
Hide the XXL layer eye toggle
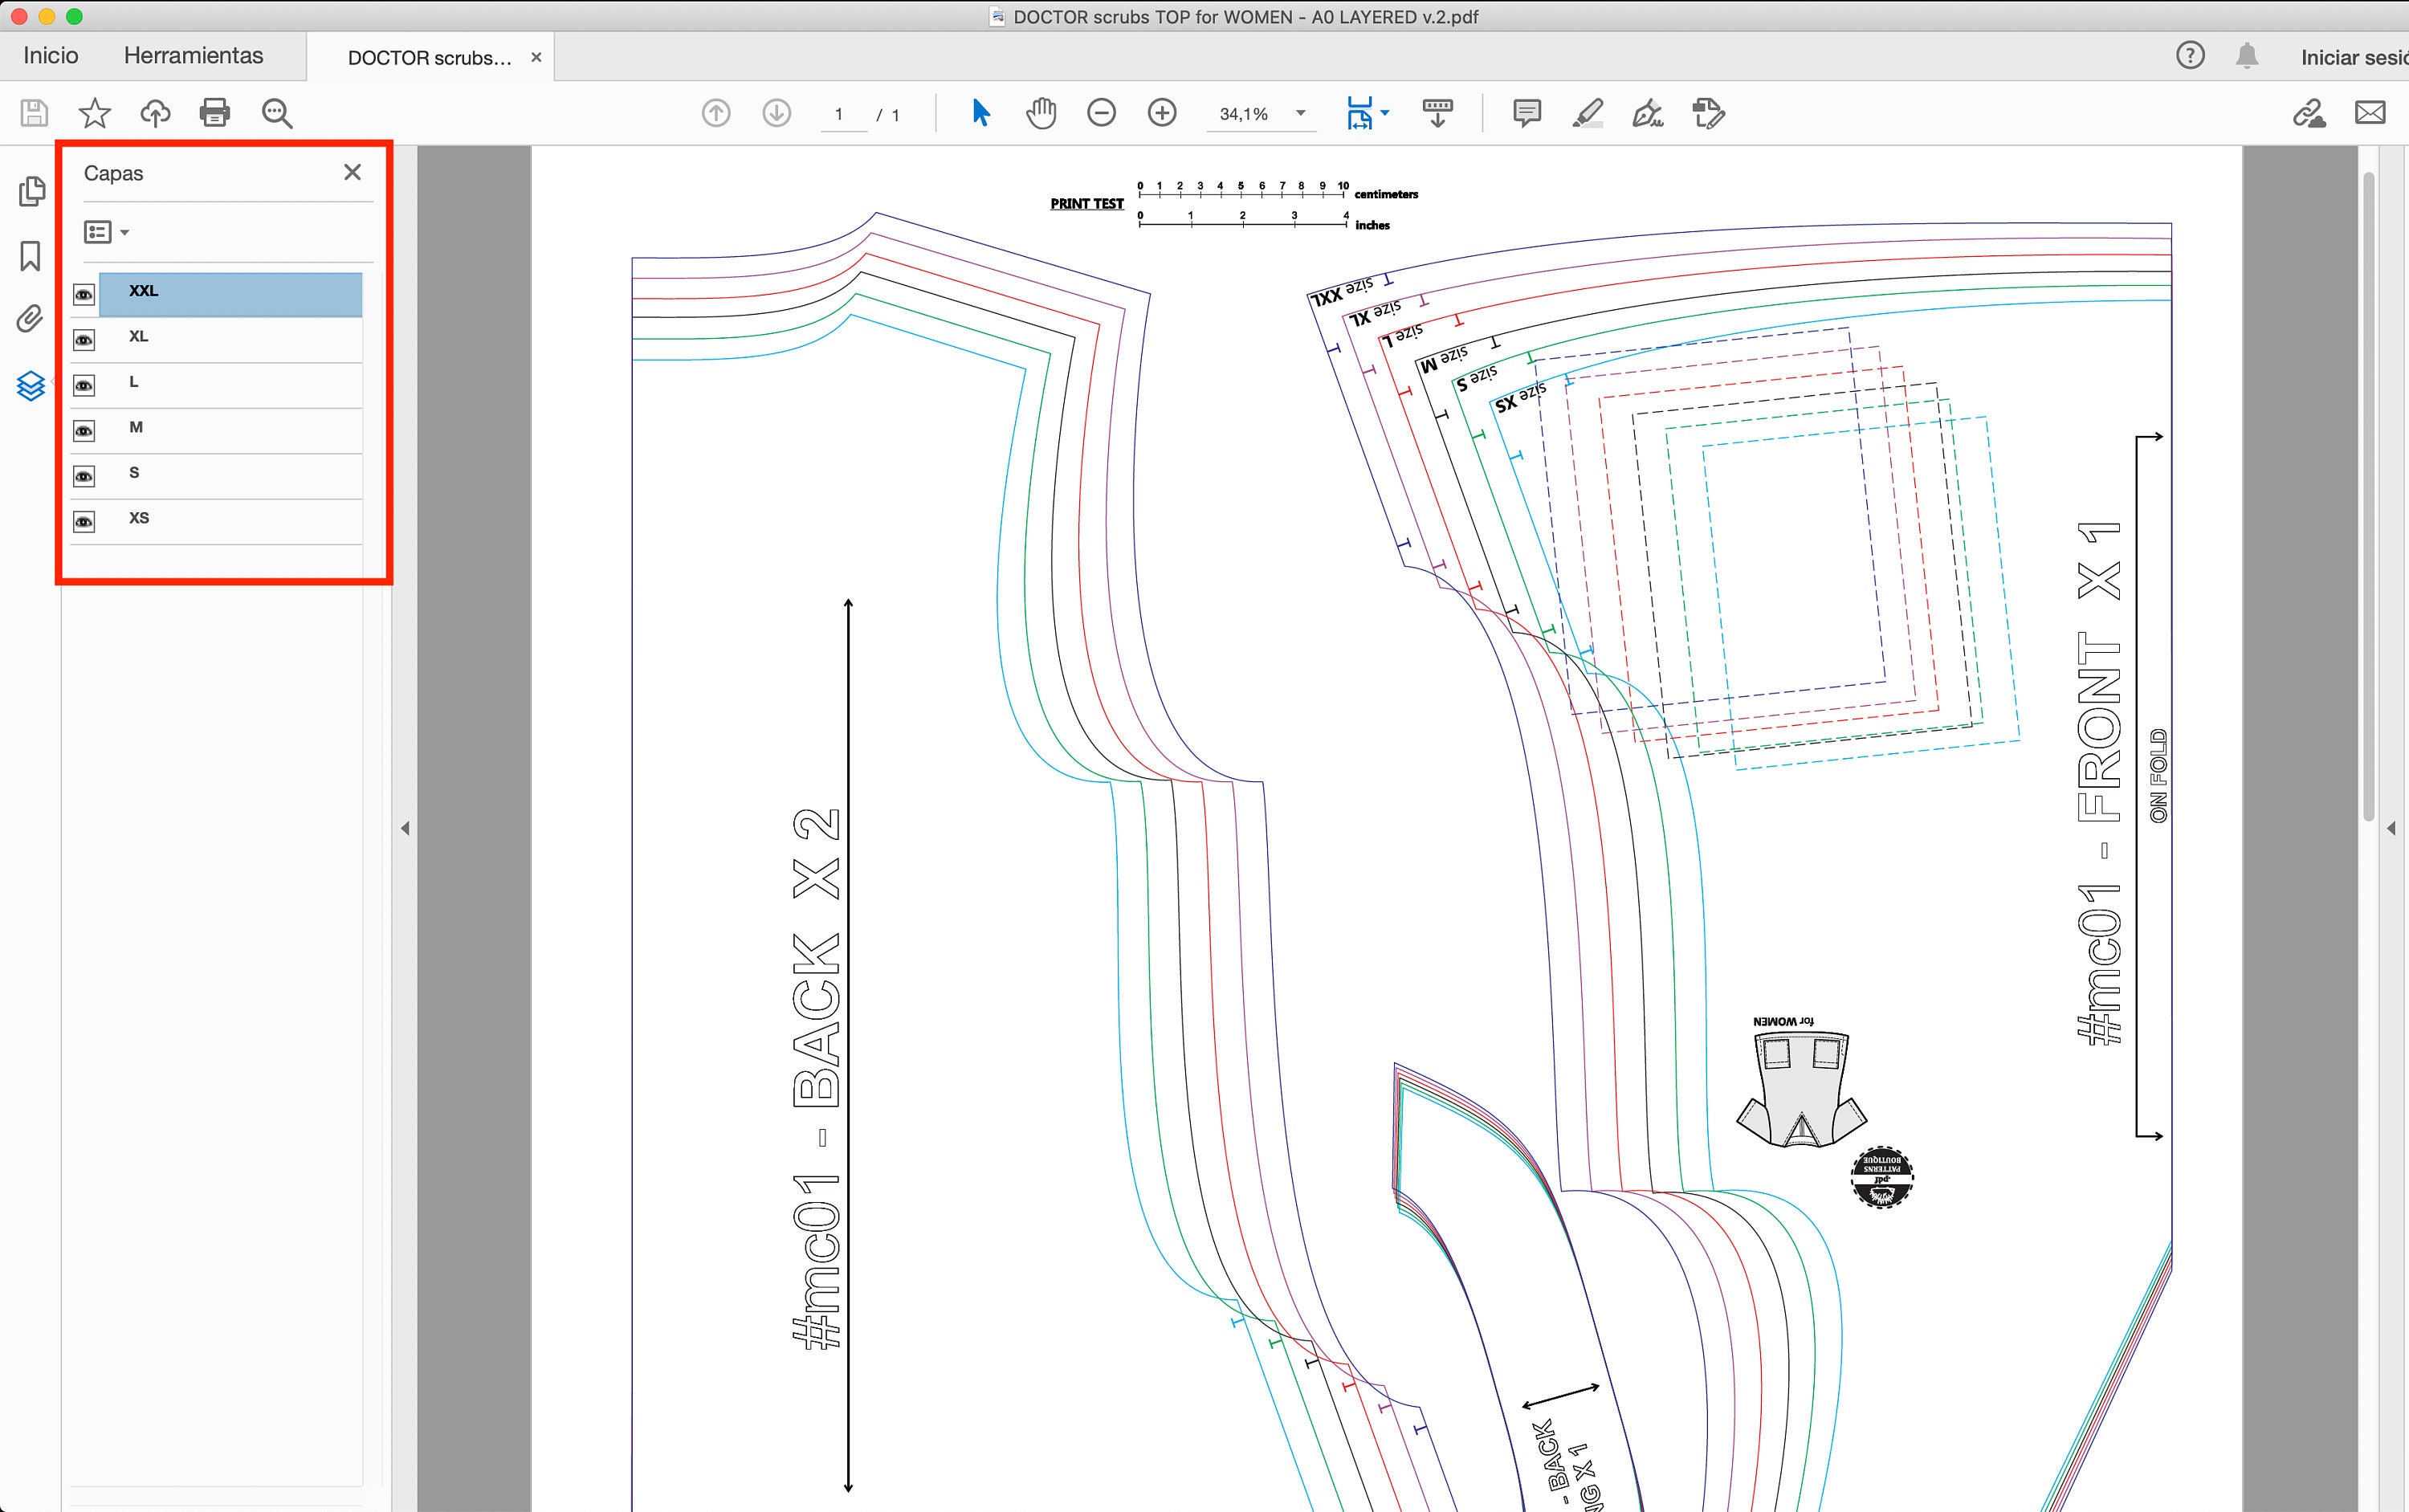[84, 295]
